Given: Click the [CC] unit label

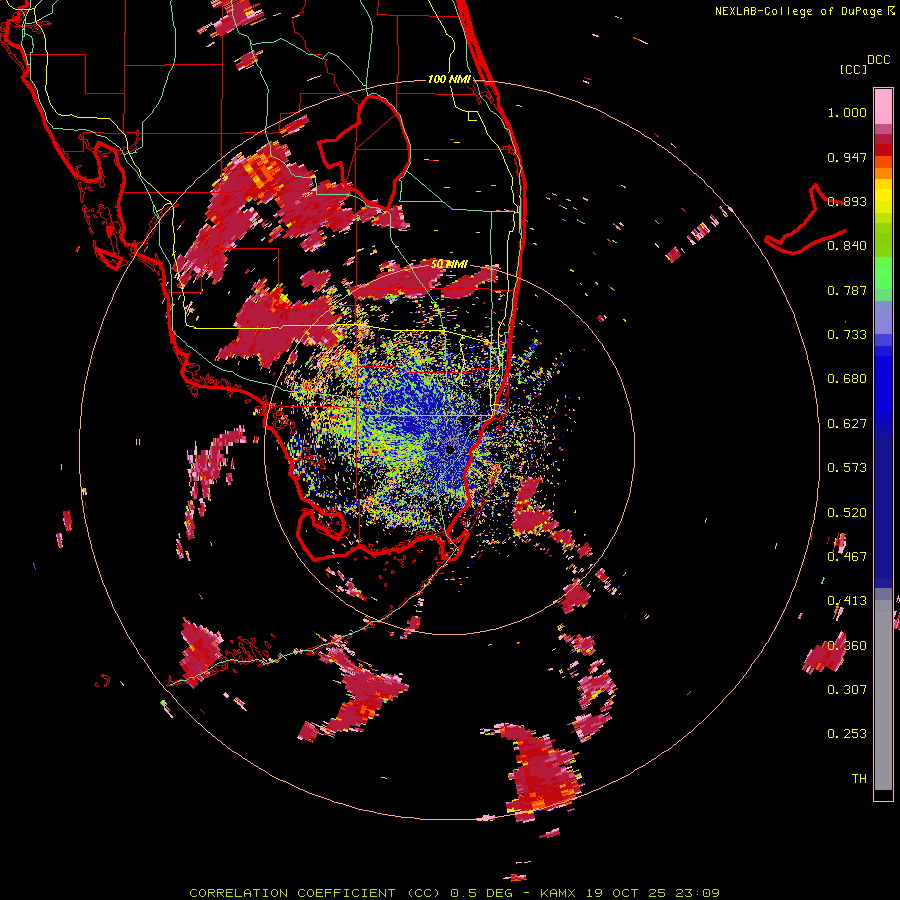Looking at the screenshot, I should tap(854, 69).
